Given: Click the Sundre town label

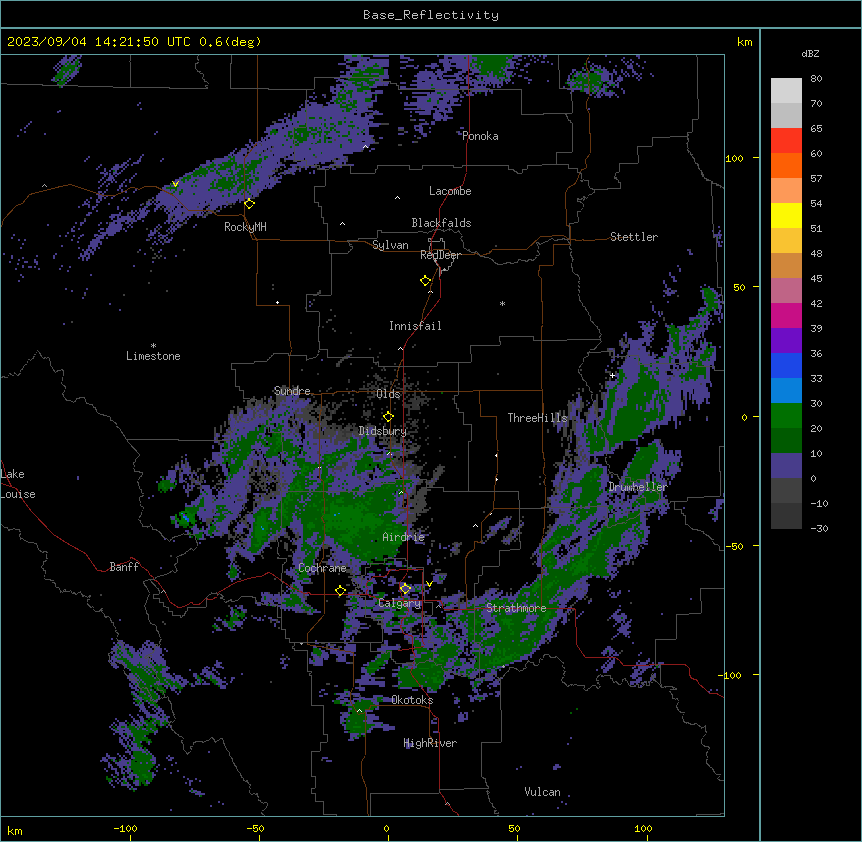Looking at the screenshot, I should pos(292,391).
